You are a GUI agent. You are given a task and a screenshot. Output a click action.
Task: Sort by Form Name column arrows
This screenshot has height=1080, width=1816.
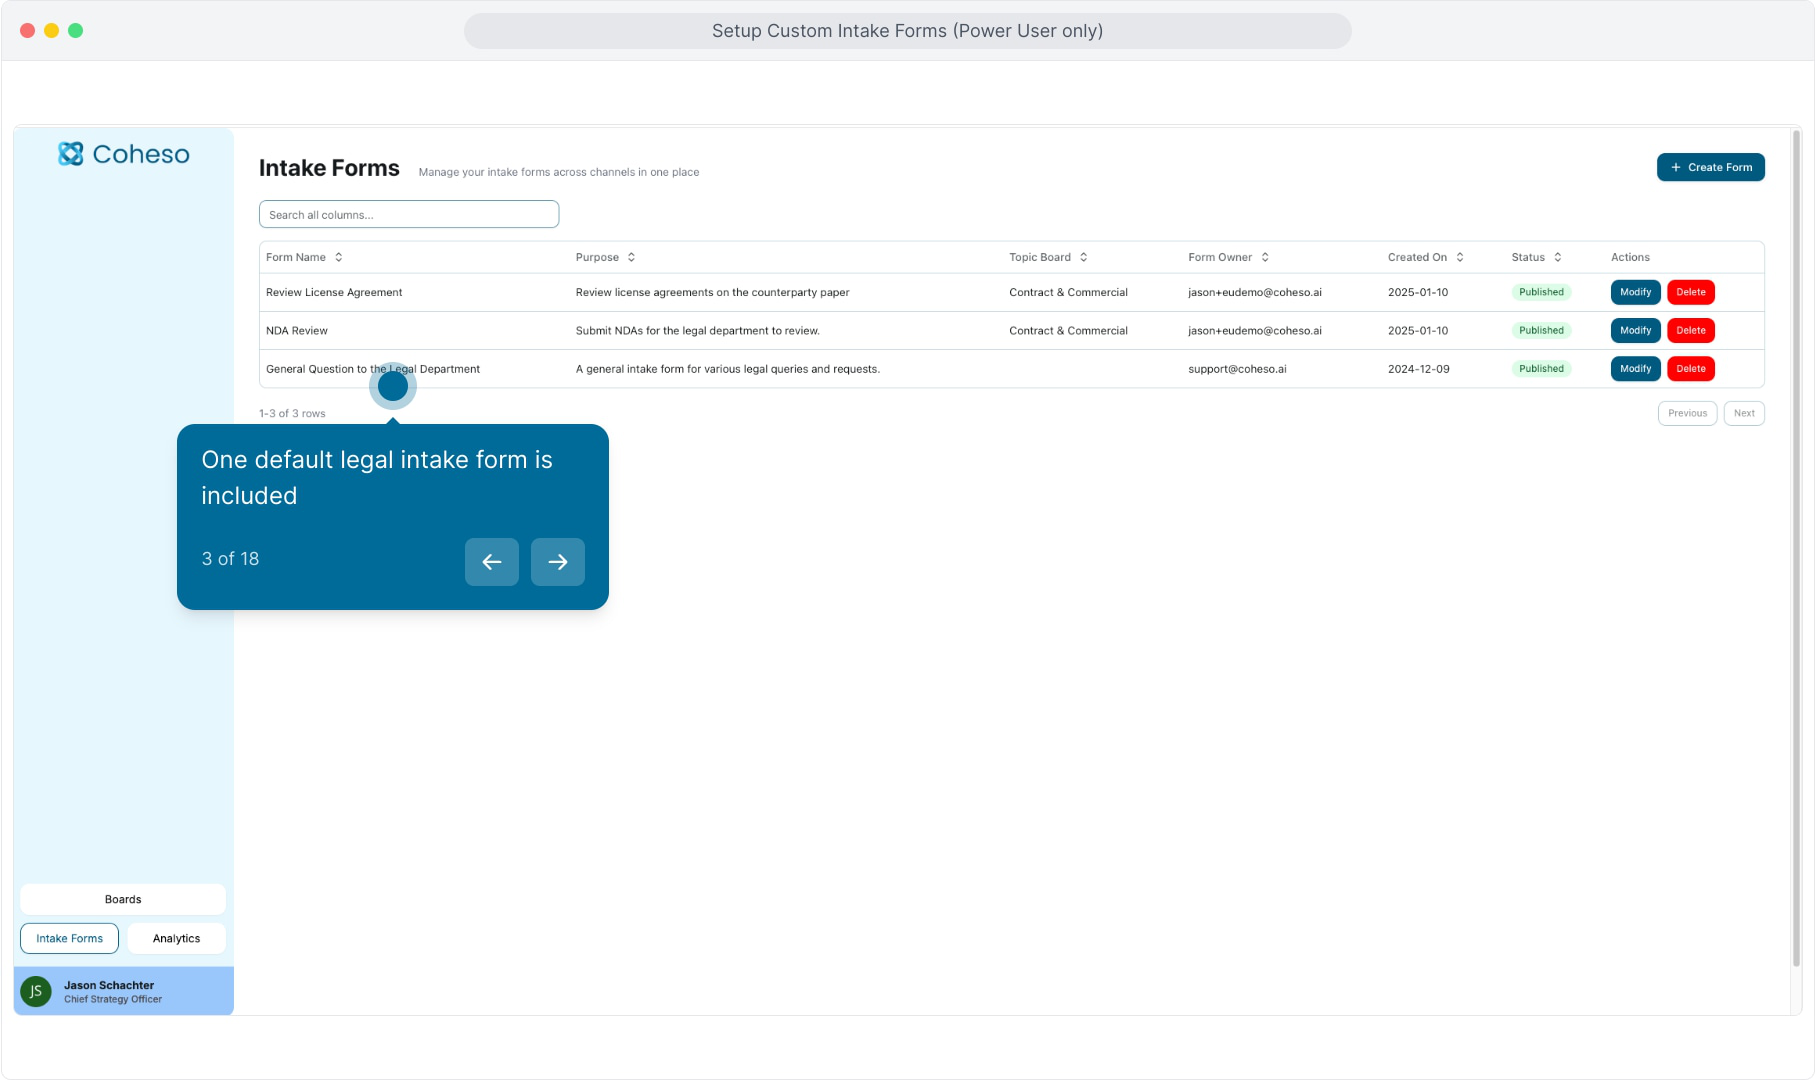339,258
